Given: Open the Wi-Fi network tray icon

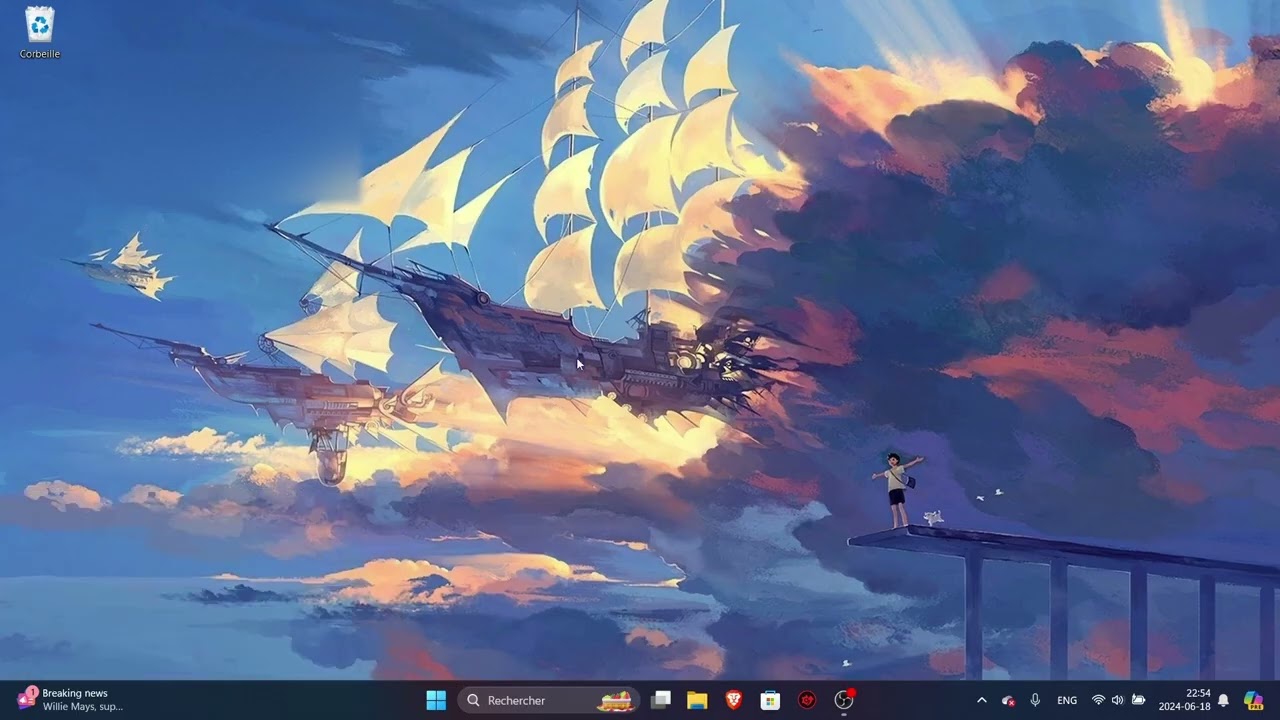Looking at the screenshot, I should pyautogui.click(x=1098, y=700).
